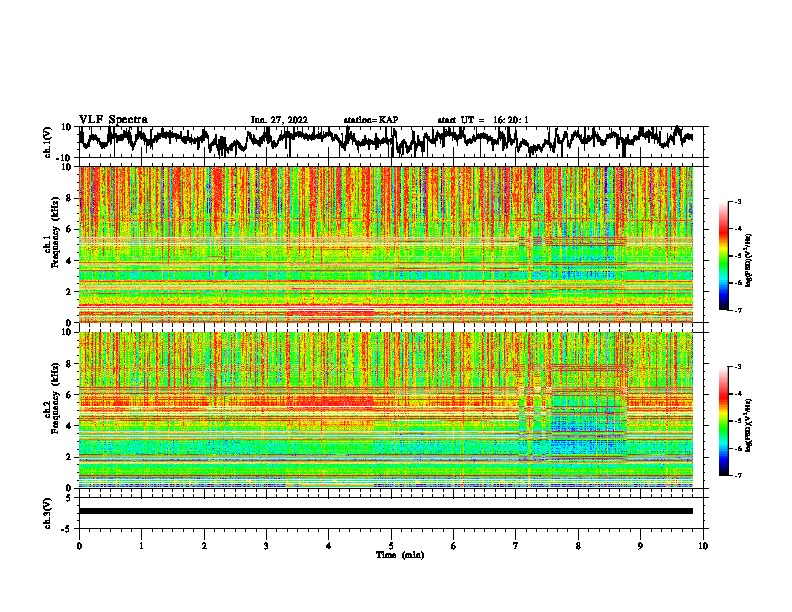Click the time-axis tick label '1'
Screen dimensions: 792x612
click(x=141, y=545)
